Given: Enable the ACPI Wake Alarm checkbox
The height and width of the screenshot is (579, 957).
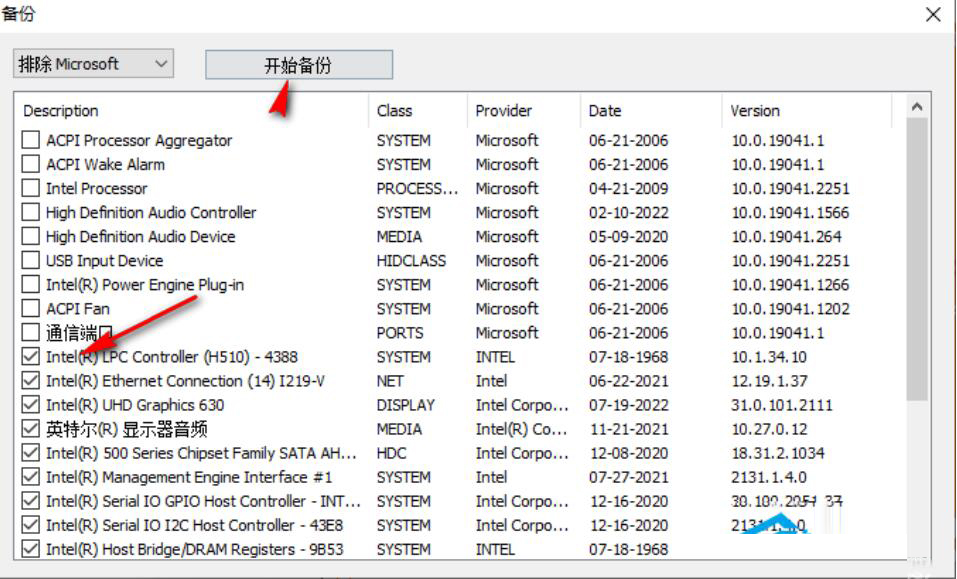Looking at the screenshot, I should point(31,165).
